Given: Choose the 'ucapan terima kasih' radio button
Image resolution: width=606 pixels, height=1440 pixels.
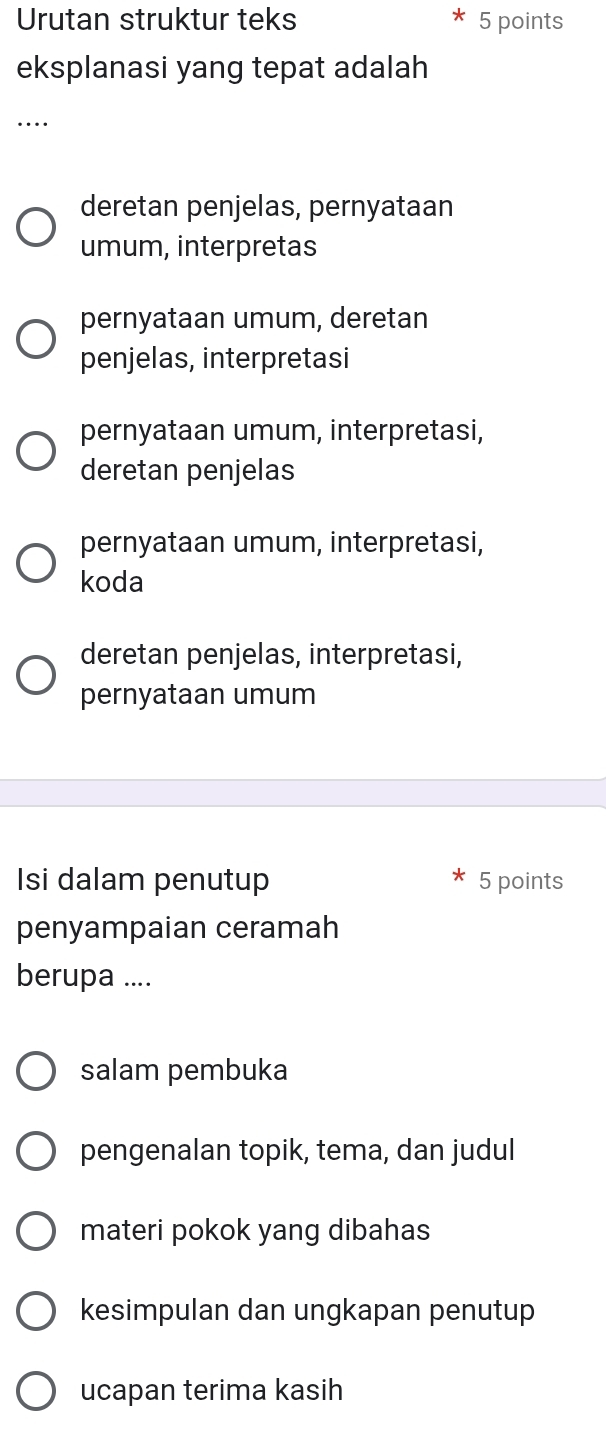Looking at the screenshot, I should [x=36, y=1391].
